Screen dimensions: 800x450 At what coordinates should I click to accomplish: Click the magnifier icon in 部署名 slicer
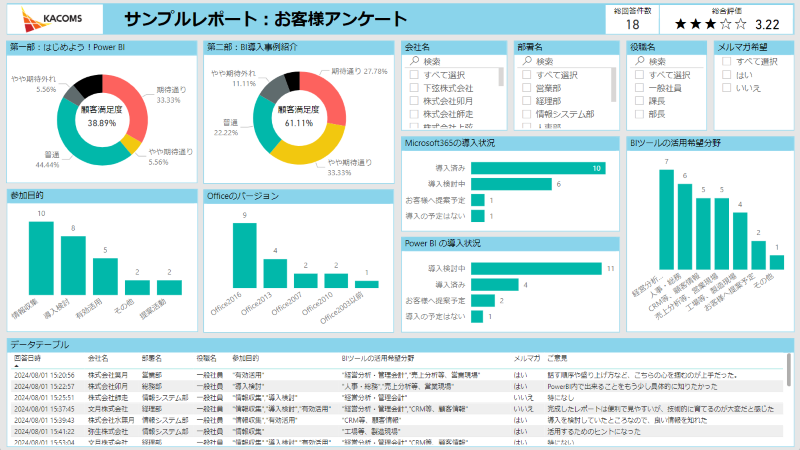click(x=527, y=61)
